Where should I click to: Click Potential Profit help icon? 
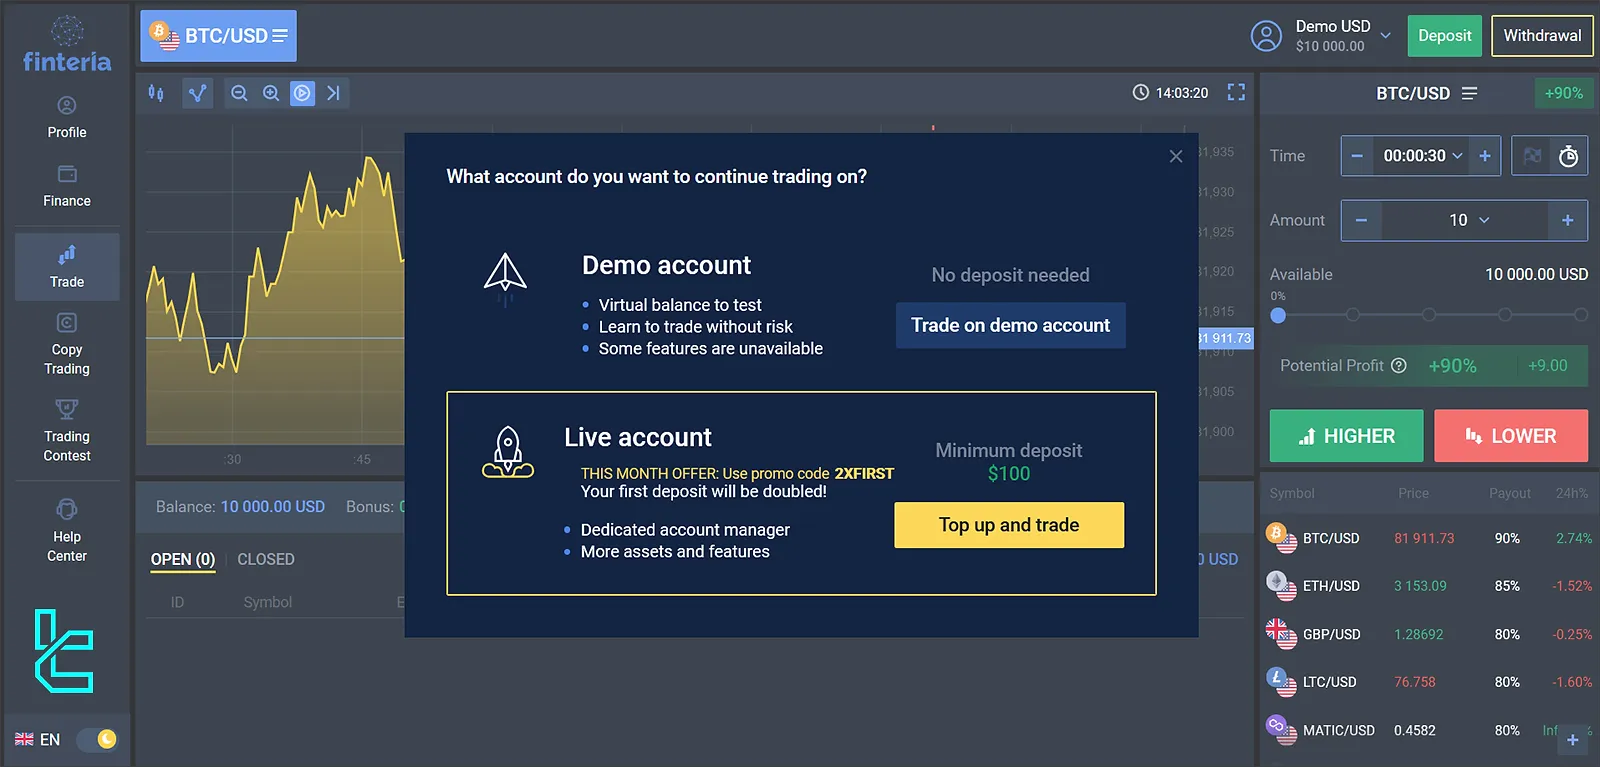coord(1399,366)
